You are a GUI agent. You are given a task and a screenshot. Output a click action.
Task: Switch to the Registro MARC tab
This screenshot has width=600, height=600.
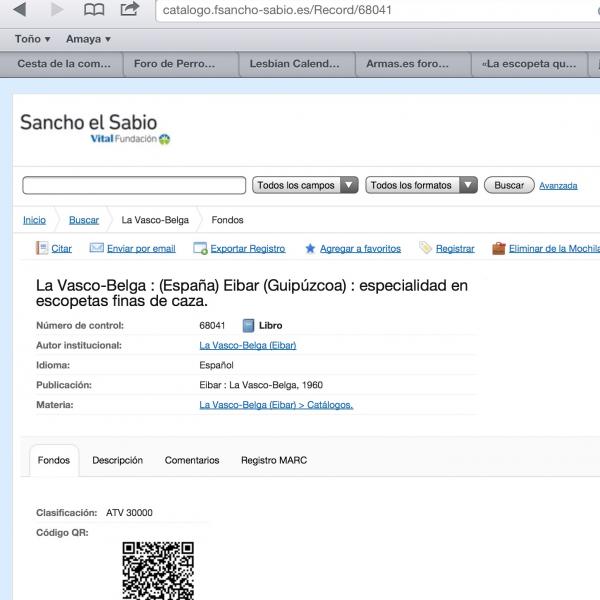point(274,460)
